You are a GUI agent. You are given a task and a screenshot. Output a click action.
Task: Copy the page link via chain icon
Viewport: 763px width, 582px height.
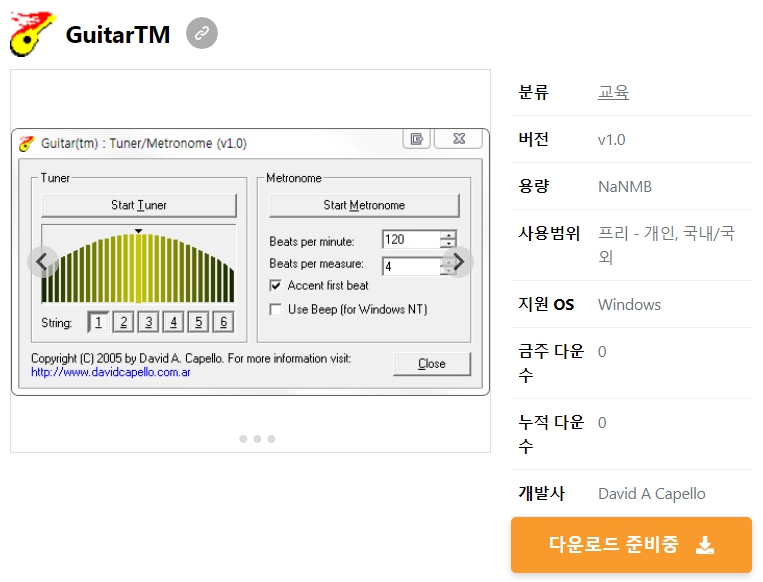202,33
